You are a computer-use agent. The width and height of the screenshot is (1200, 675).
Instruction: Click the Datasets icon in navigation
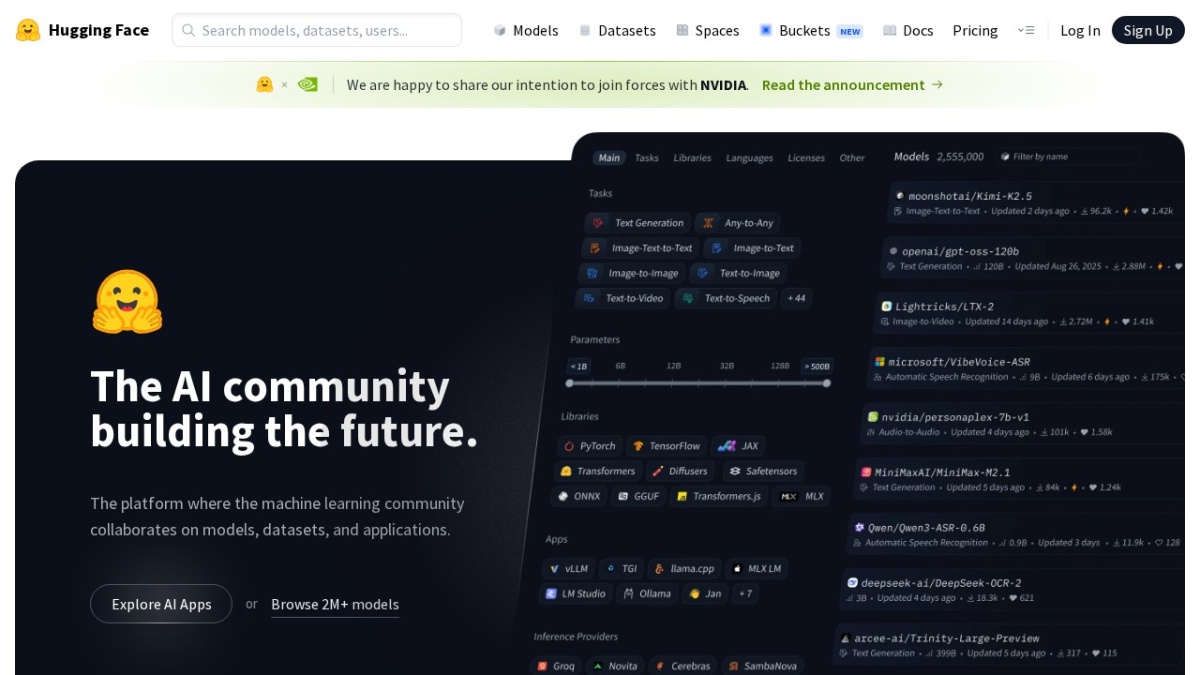(x=585, y=30)
